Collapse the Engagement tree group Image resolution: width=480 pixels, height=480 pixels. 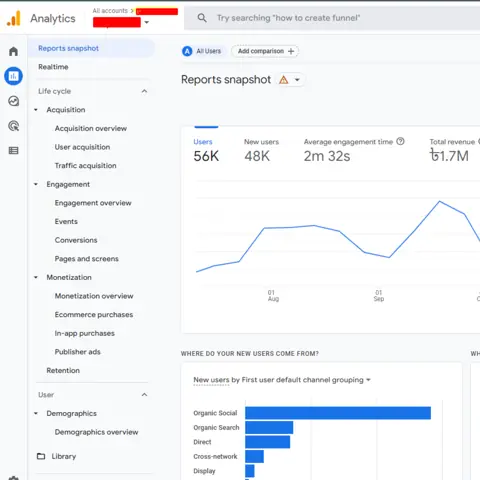(x=36, y=184)
